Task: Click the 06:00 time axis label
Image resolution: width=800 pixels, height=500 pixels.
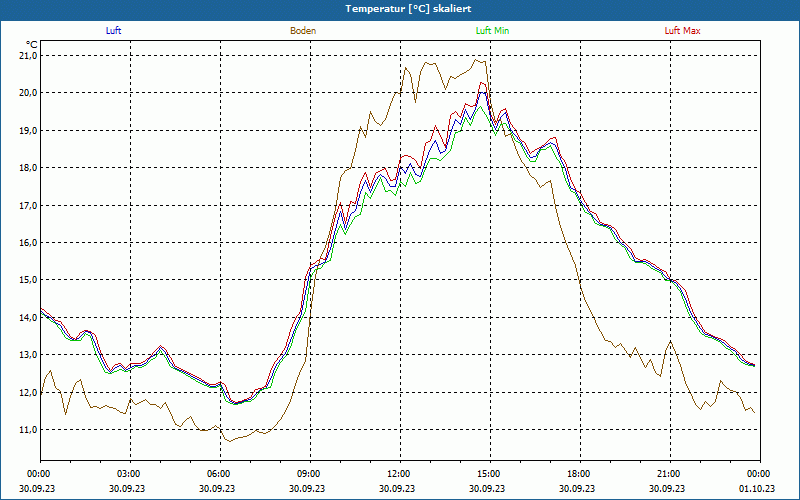Action: click(217, 474)
